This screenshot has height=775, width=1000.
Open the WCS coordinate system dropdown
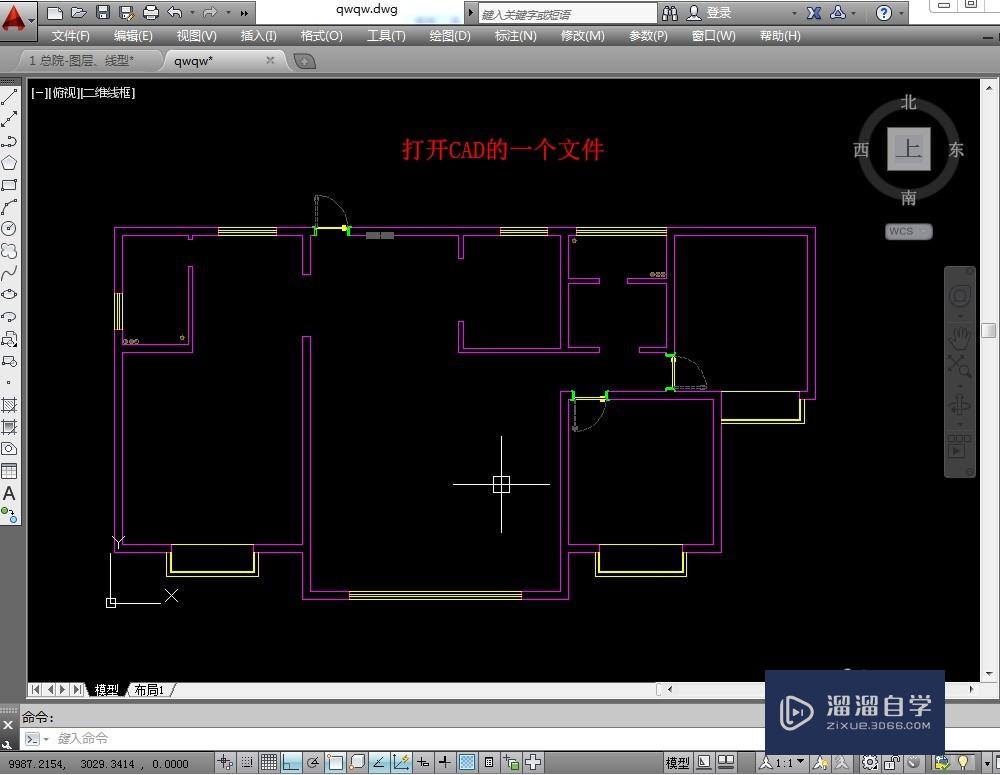923,231
